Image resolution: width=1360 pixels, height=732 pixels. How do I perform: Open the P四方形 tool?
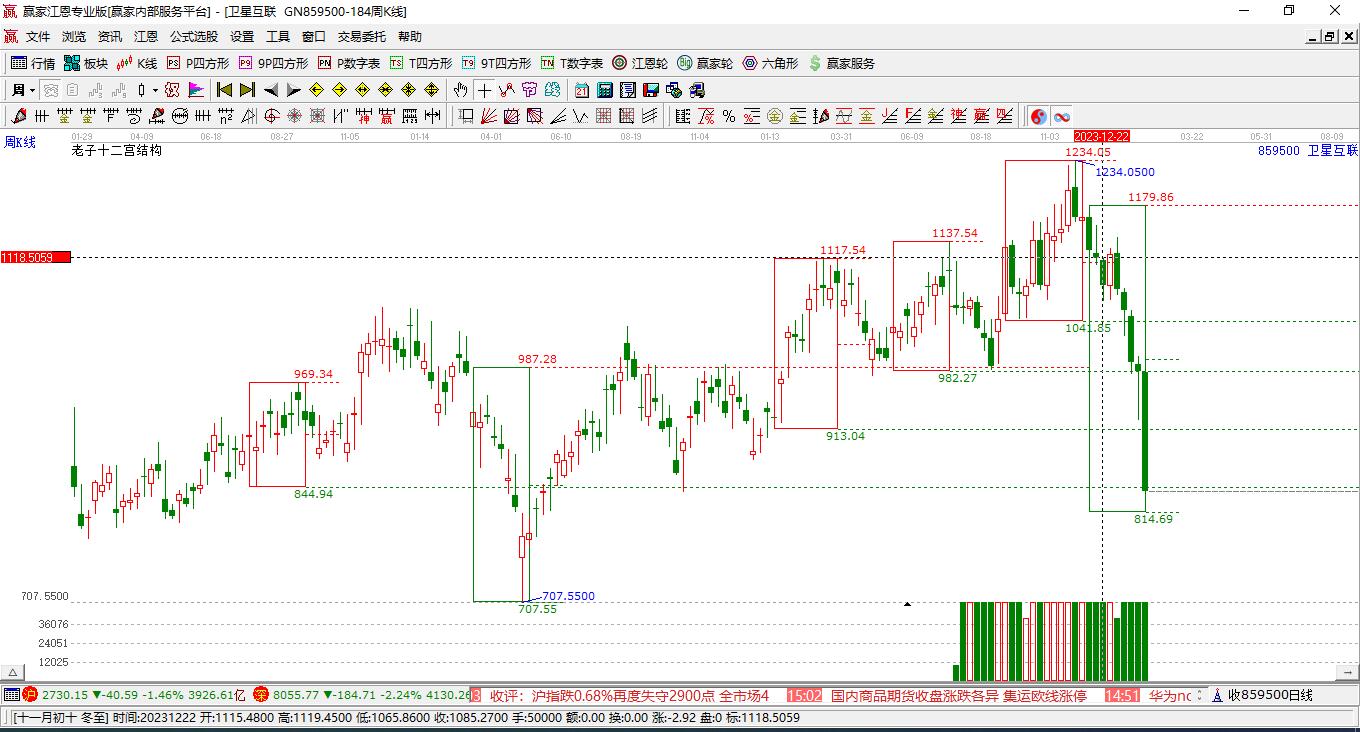coord(198,63)
